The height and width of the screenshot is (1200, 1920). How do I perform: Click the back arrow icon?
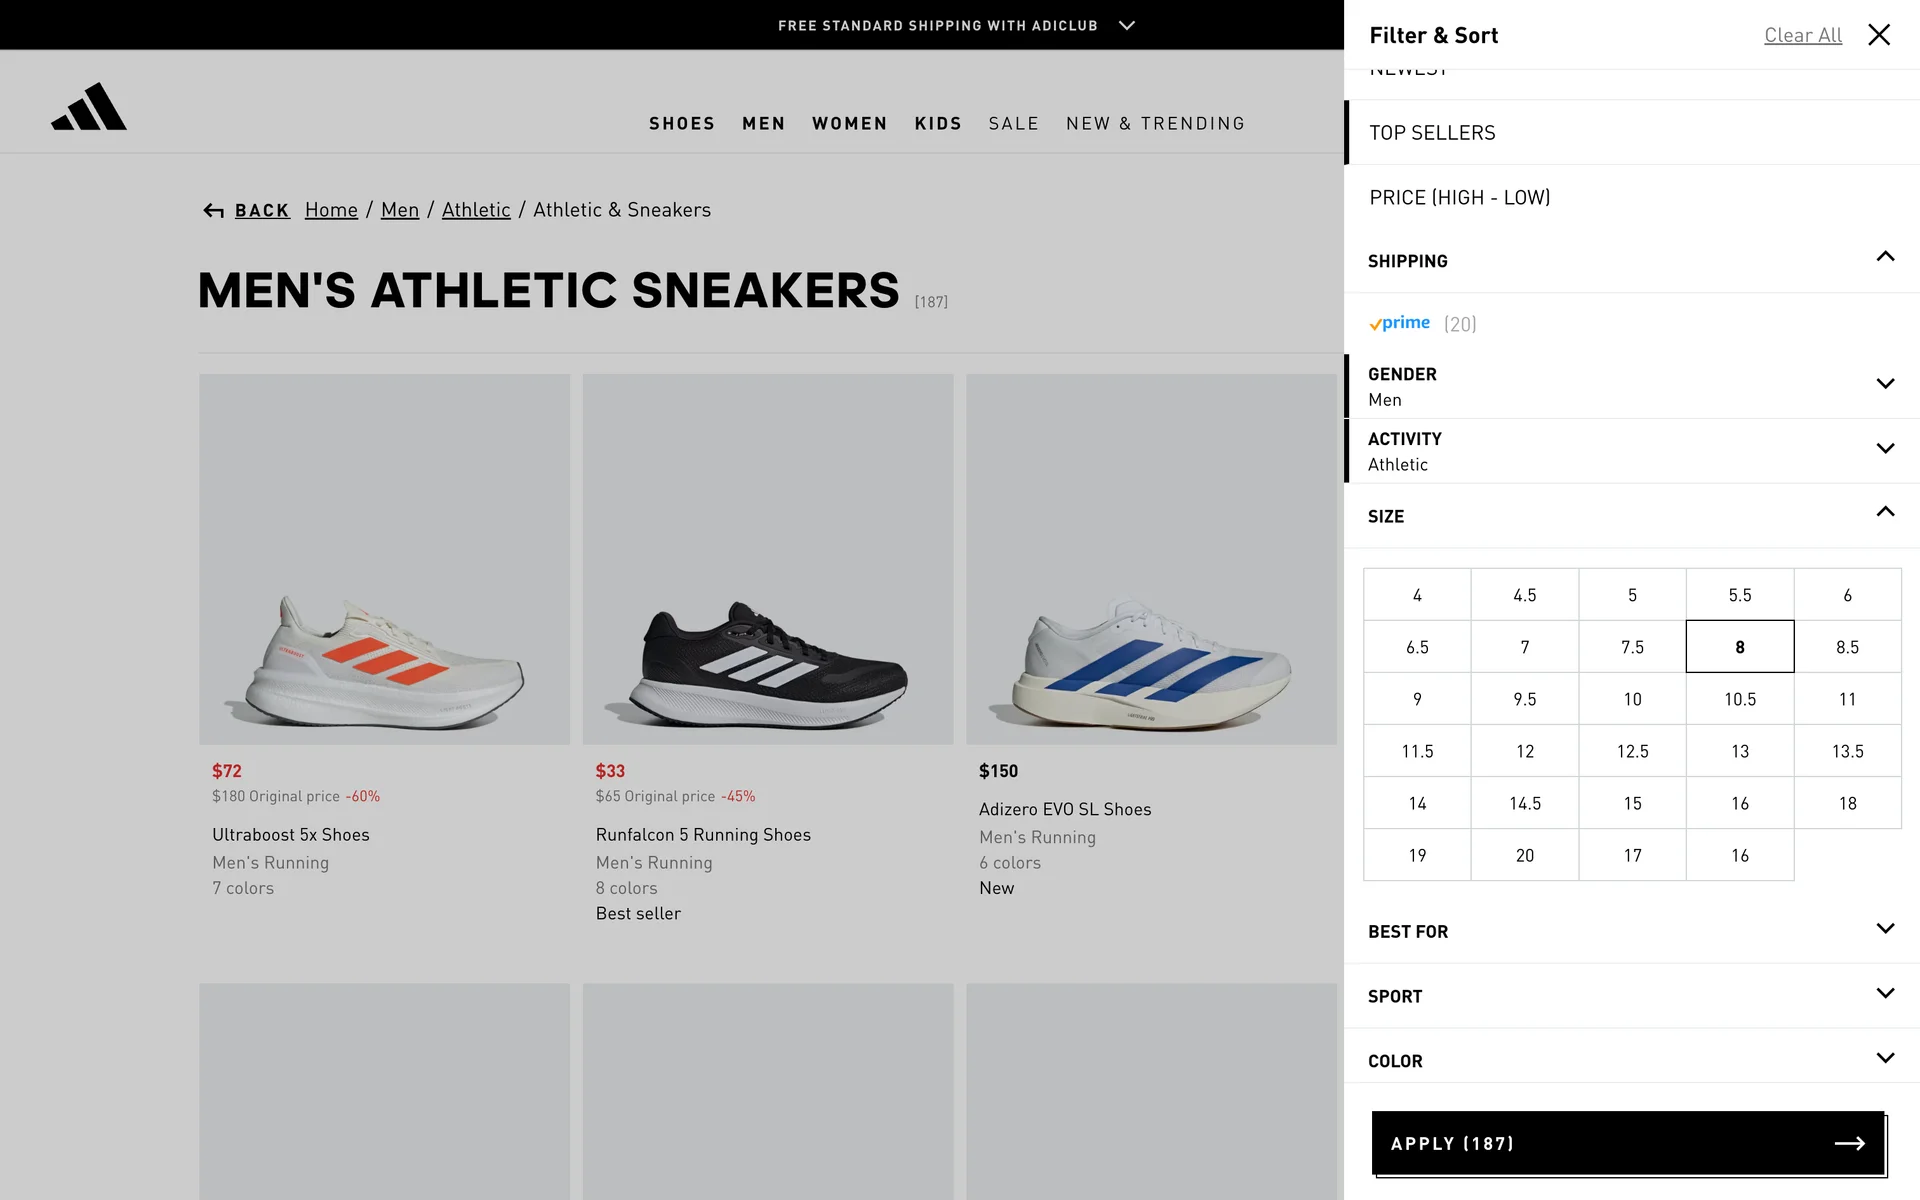point(213,210)
